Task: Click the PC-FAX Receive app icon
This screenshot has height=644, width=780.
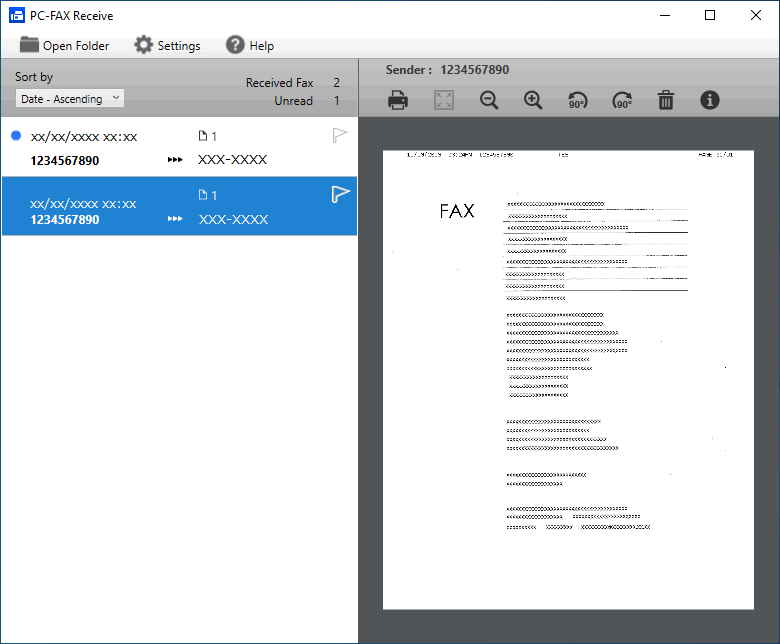Action: pyautogui.click(x=16, y=15)
